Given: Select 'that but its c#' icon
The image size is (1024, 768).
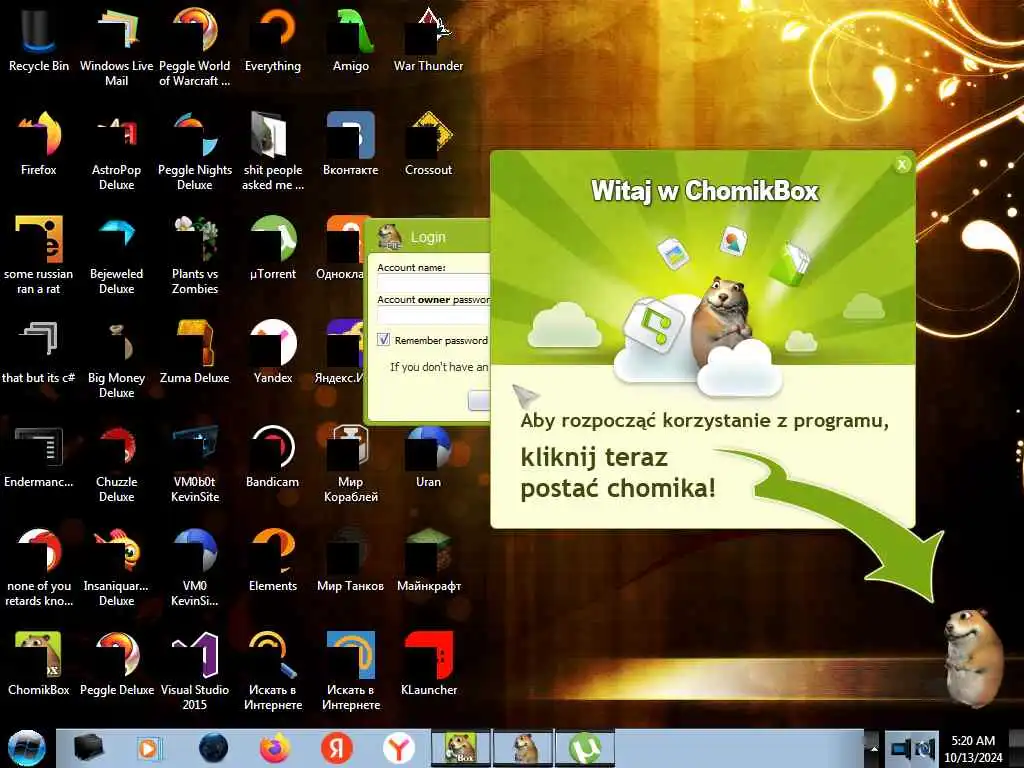Looking at the screenshot, I should (39, 351).
